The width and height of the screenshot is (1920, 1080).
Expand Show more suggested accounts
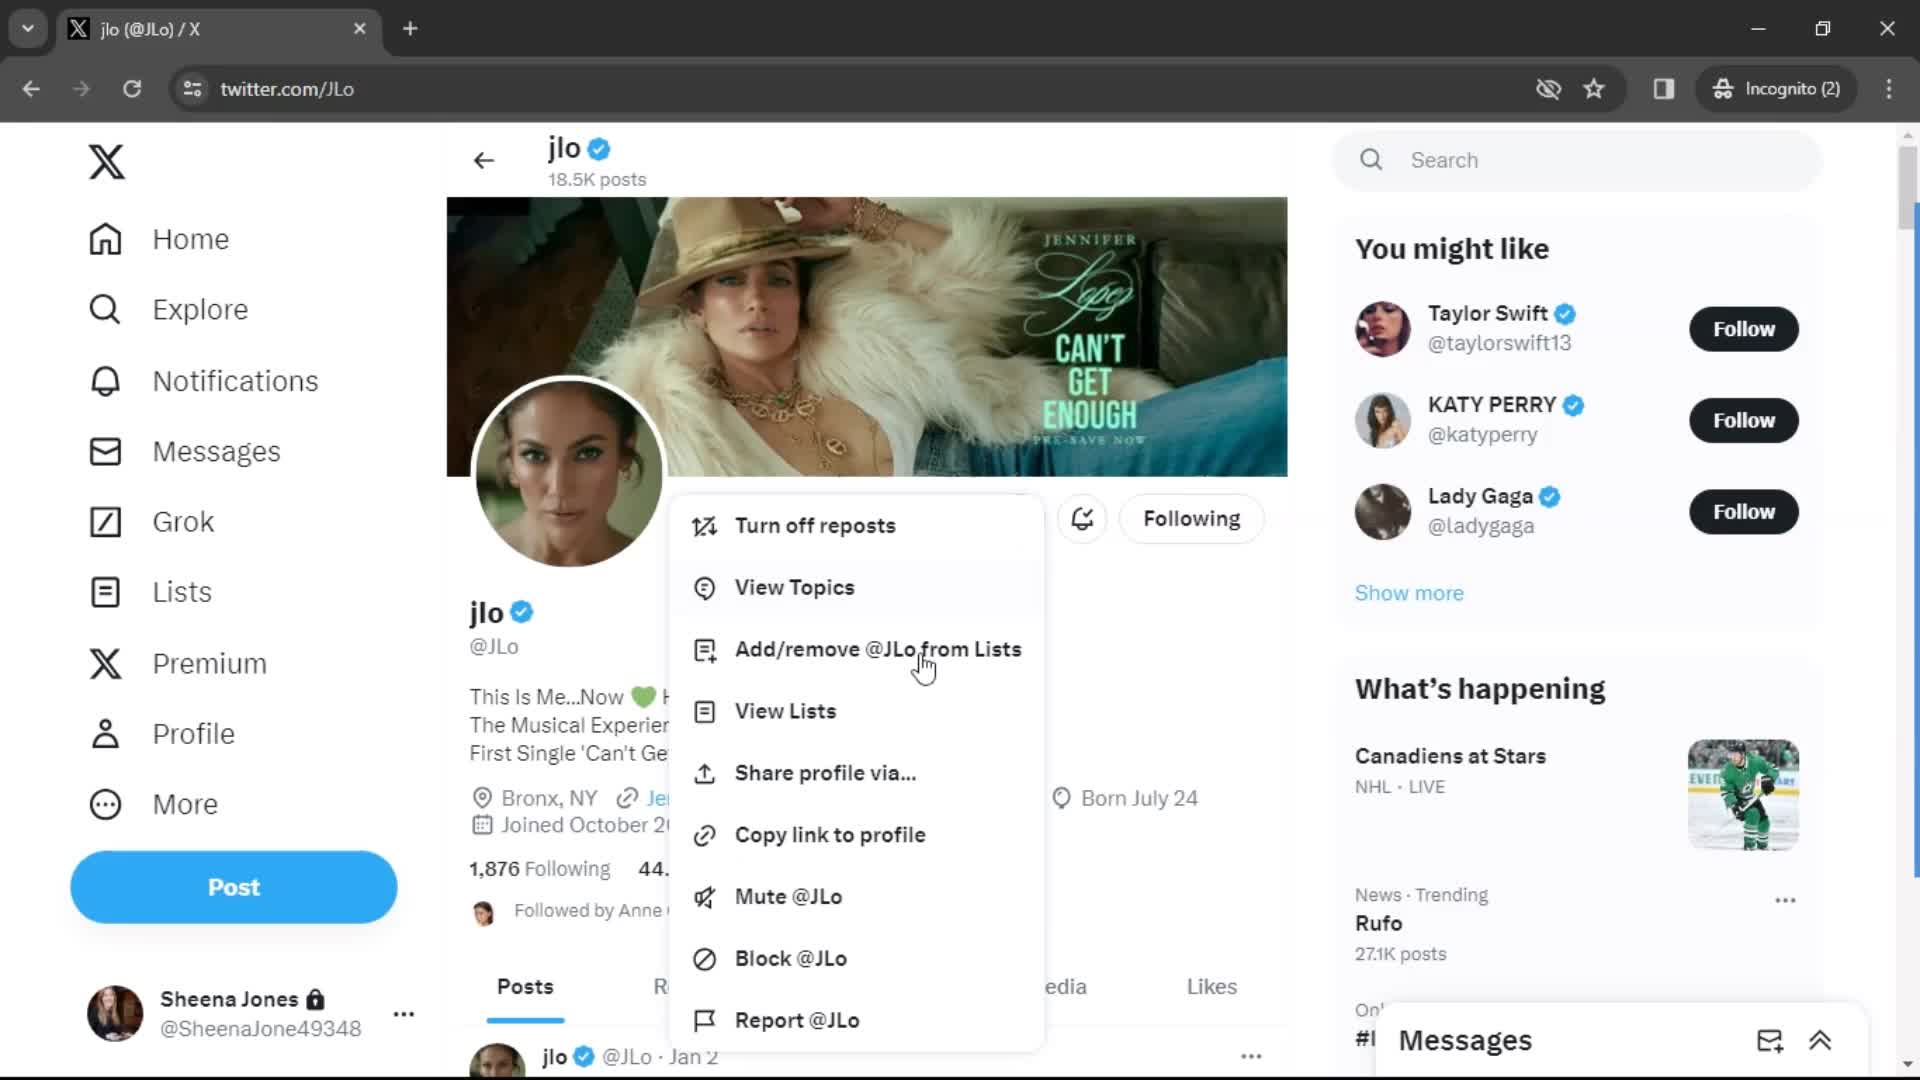(1410, 592)
